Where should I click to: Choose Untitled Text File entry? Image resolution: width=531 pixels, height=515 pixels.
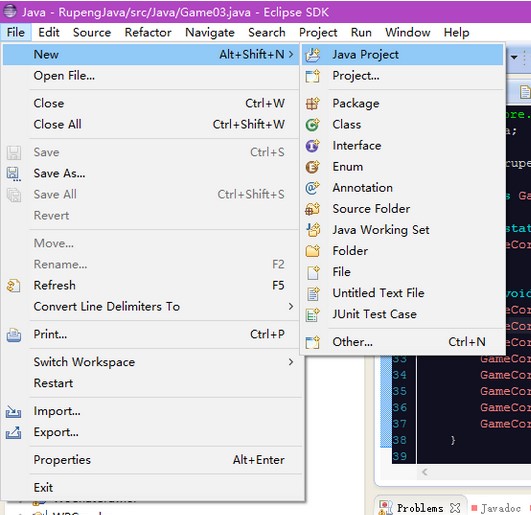pos(403,293)
